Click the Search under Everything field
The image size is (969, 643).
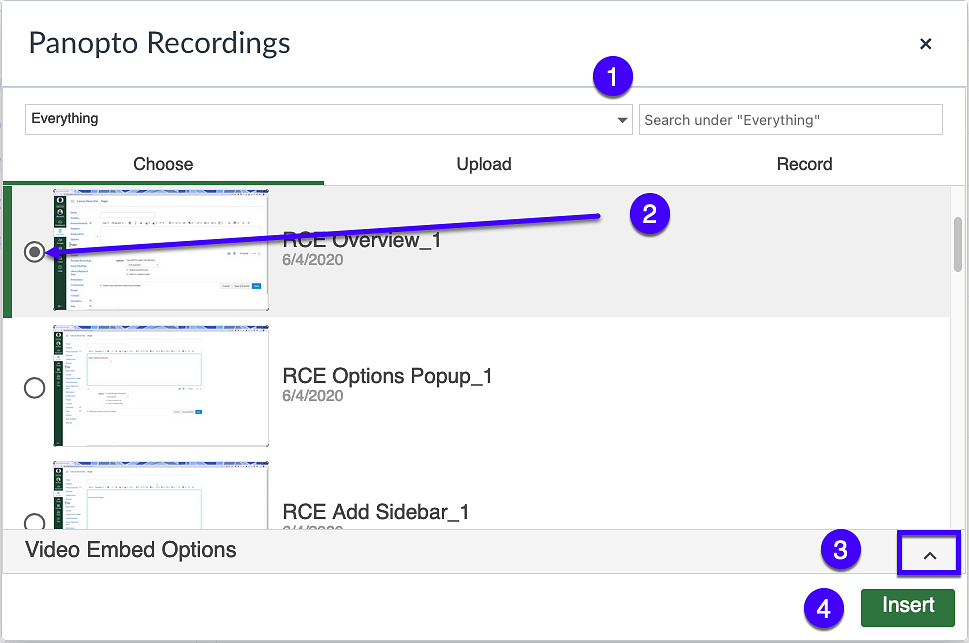(x=790, y=119)
